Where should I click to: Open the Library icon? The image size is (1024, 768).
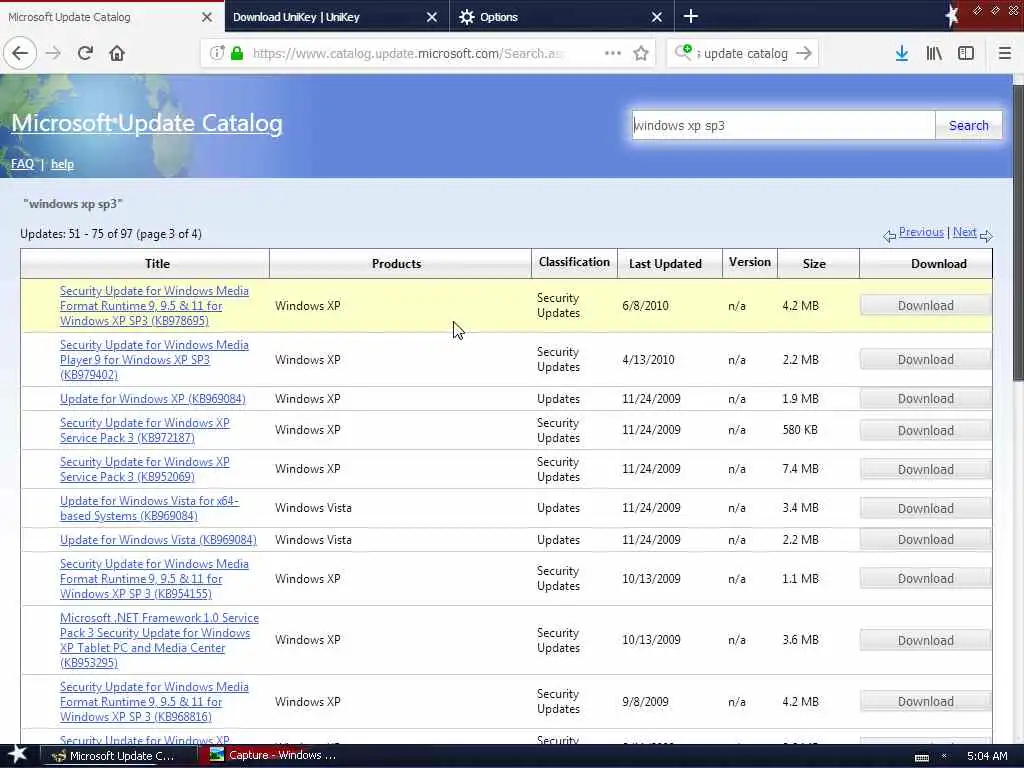(934, 53)
